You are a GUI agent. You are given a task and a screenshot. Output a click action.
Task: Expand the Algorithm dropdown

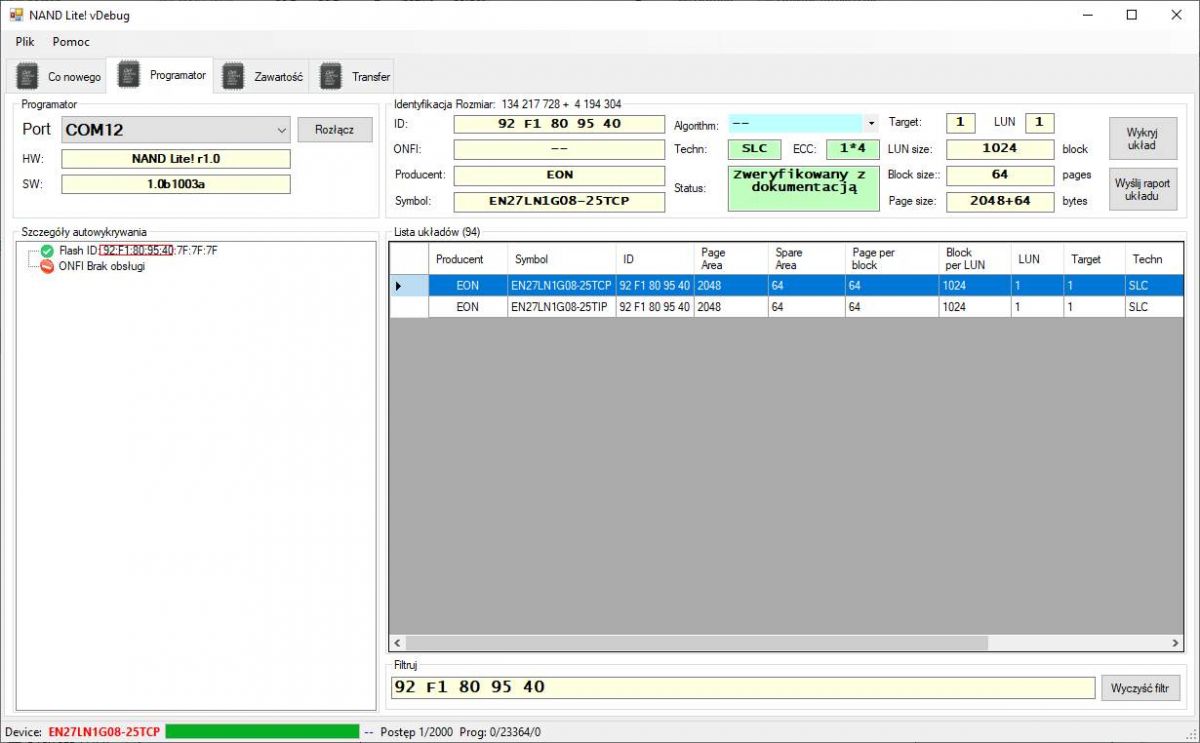[871, 123]
